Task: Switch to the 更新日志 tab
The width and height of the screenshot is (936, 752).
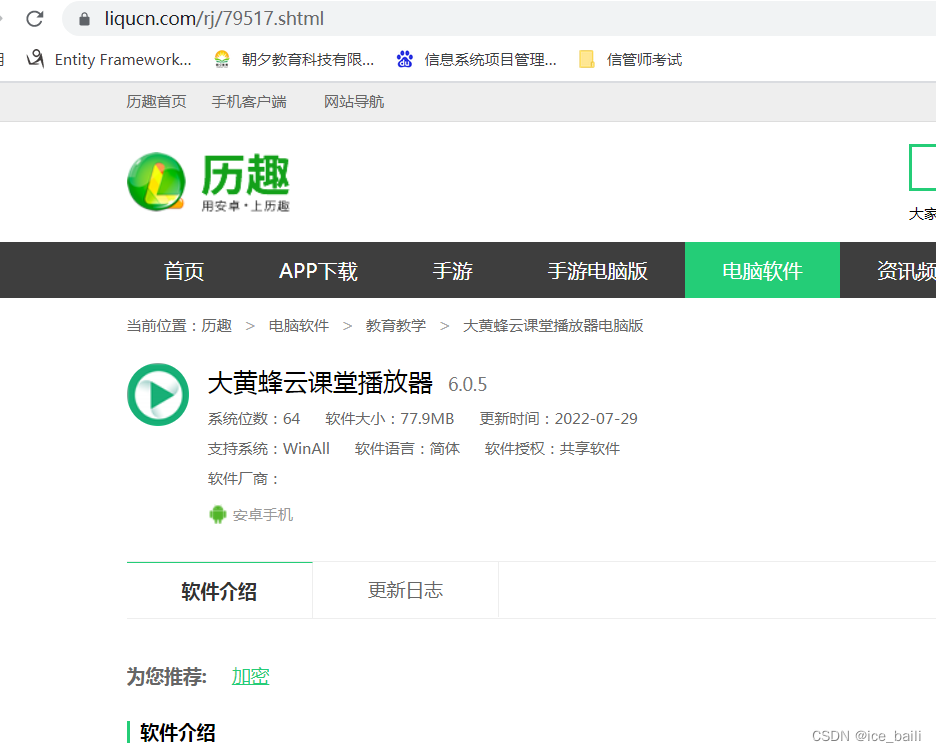Action: (405, 590)
